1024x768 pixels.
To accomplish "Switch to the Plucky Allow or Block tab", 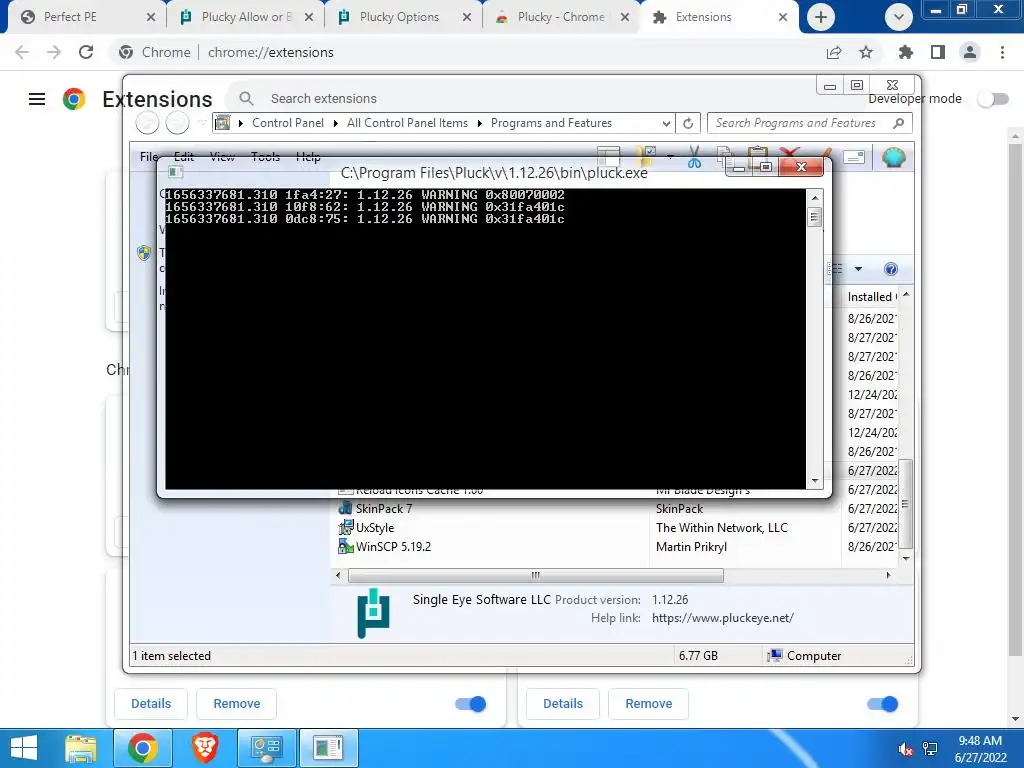I will tap(244, 17).
